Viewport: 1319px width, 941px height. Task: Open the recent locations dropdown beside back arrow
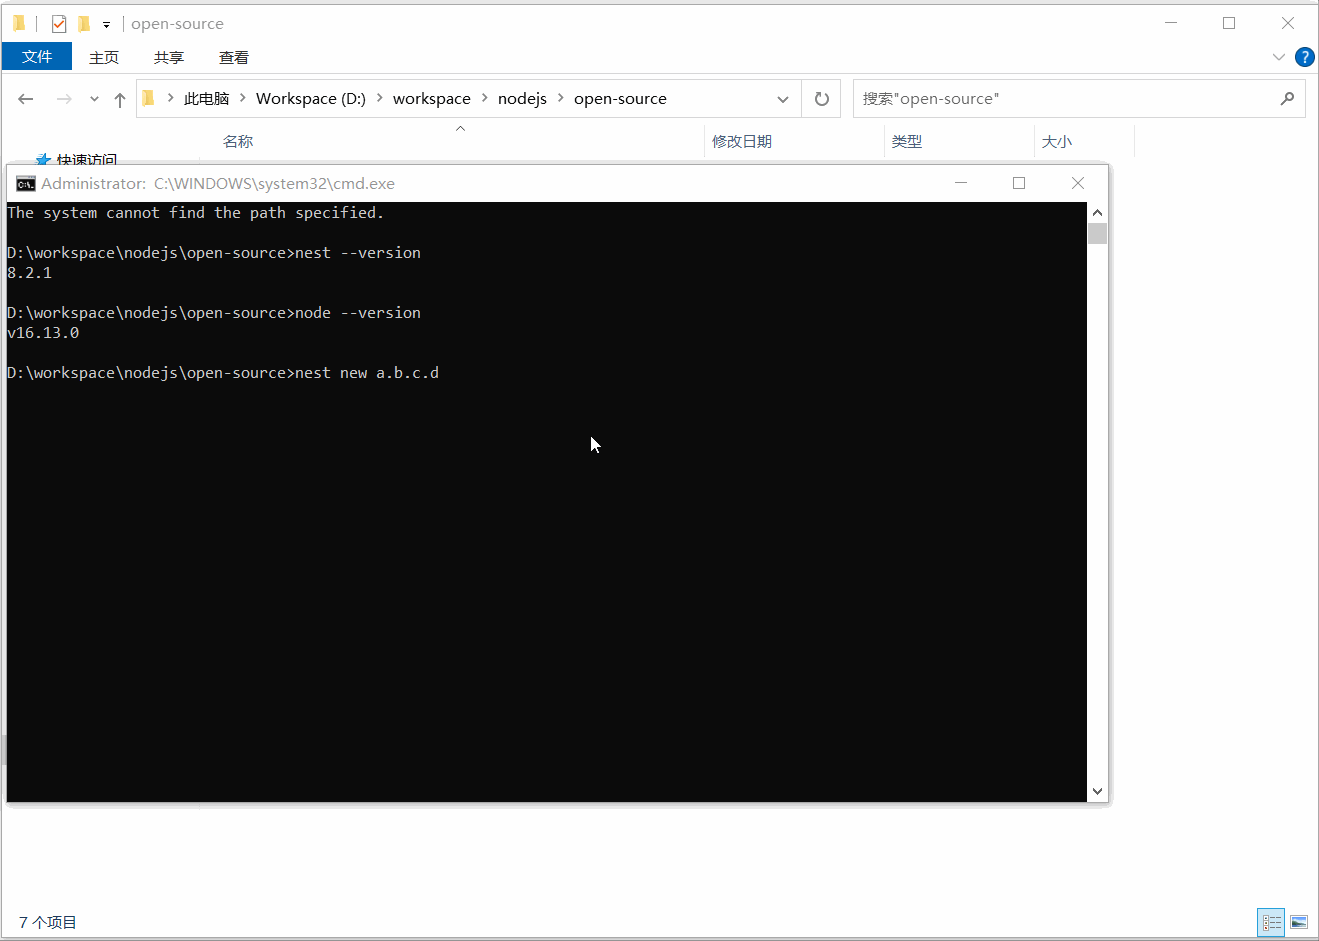click(x=93, y=98)
